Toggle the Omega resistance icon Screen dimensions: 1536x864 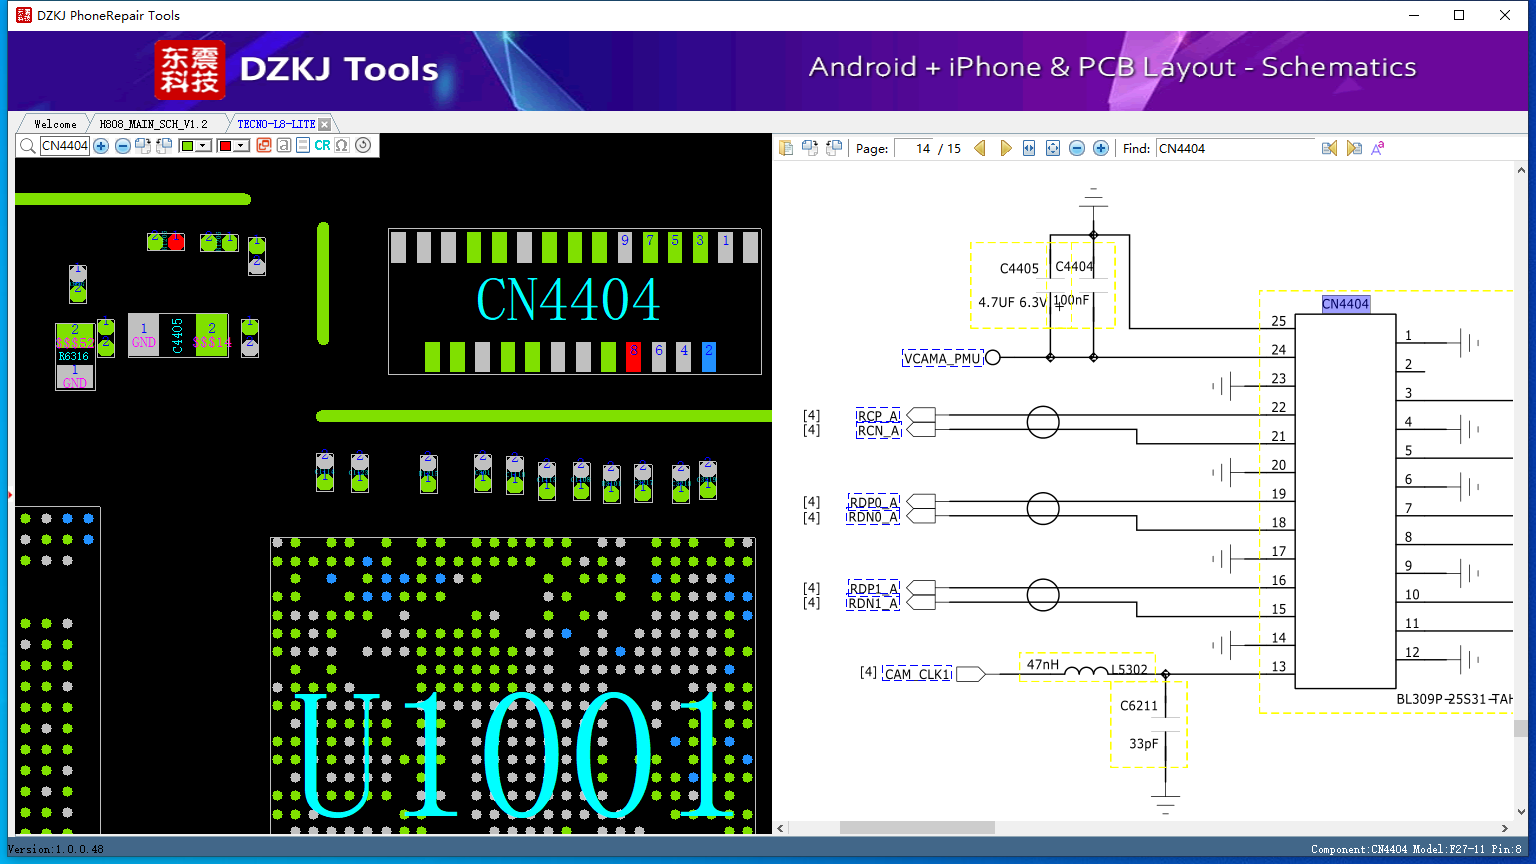(x=342, y=146)
